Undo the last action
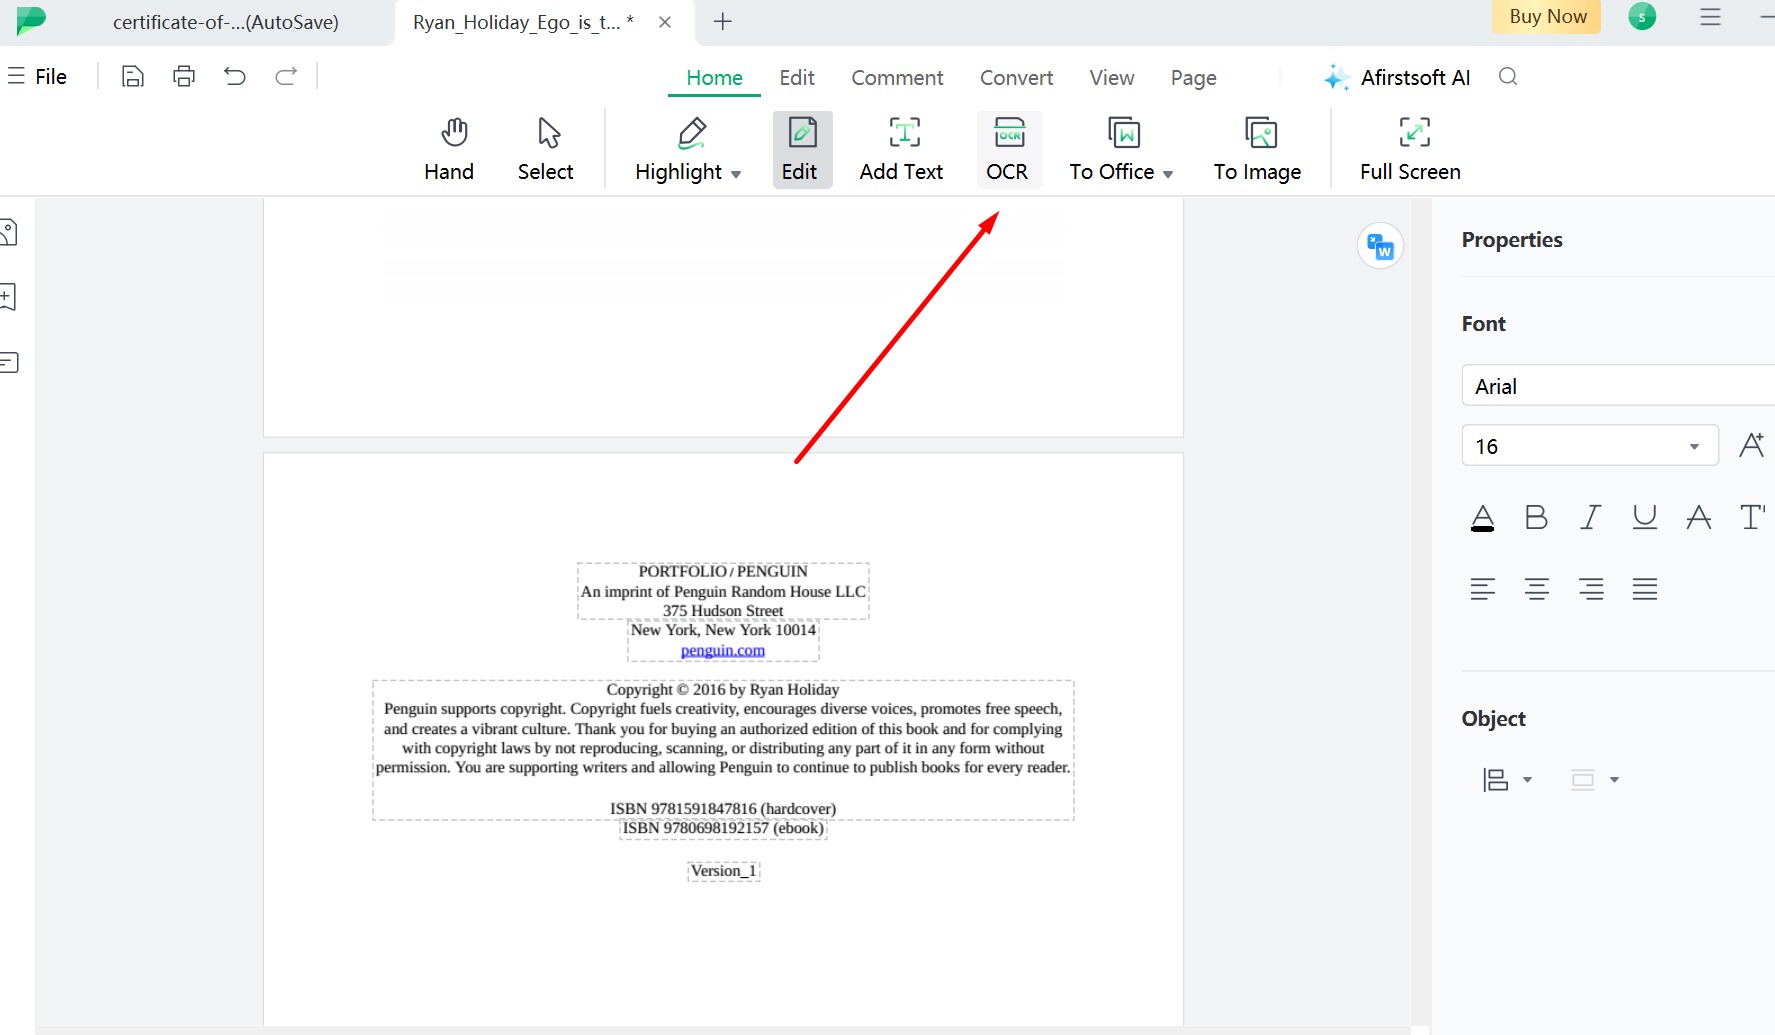Screen dimensions: 1775x1035 click(235, 76)
